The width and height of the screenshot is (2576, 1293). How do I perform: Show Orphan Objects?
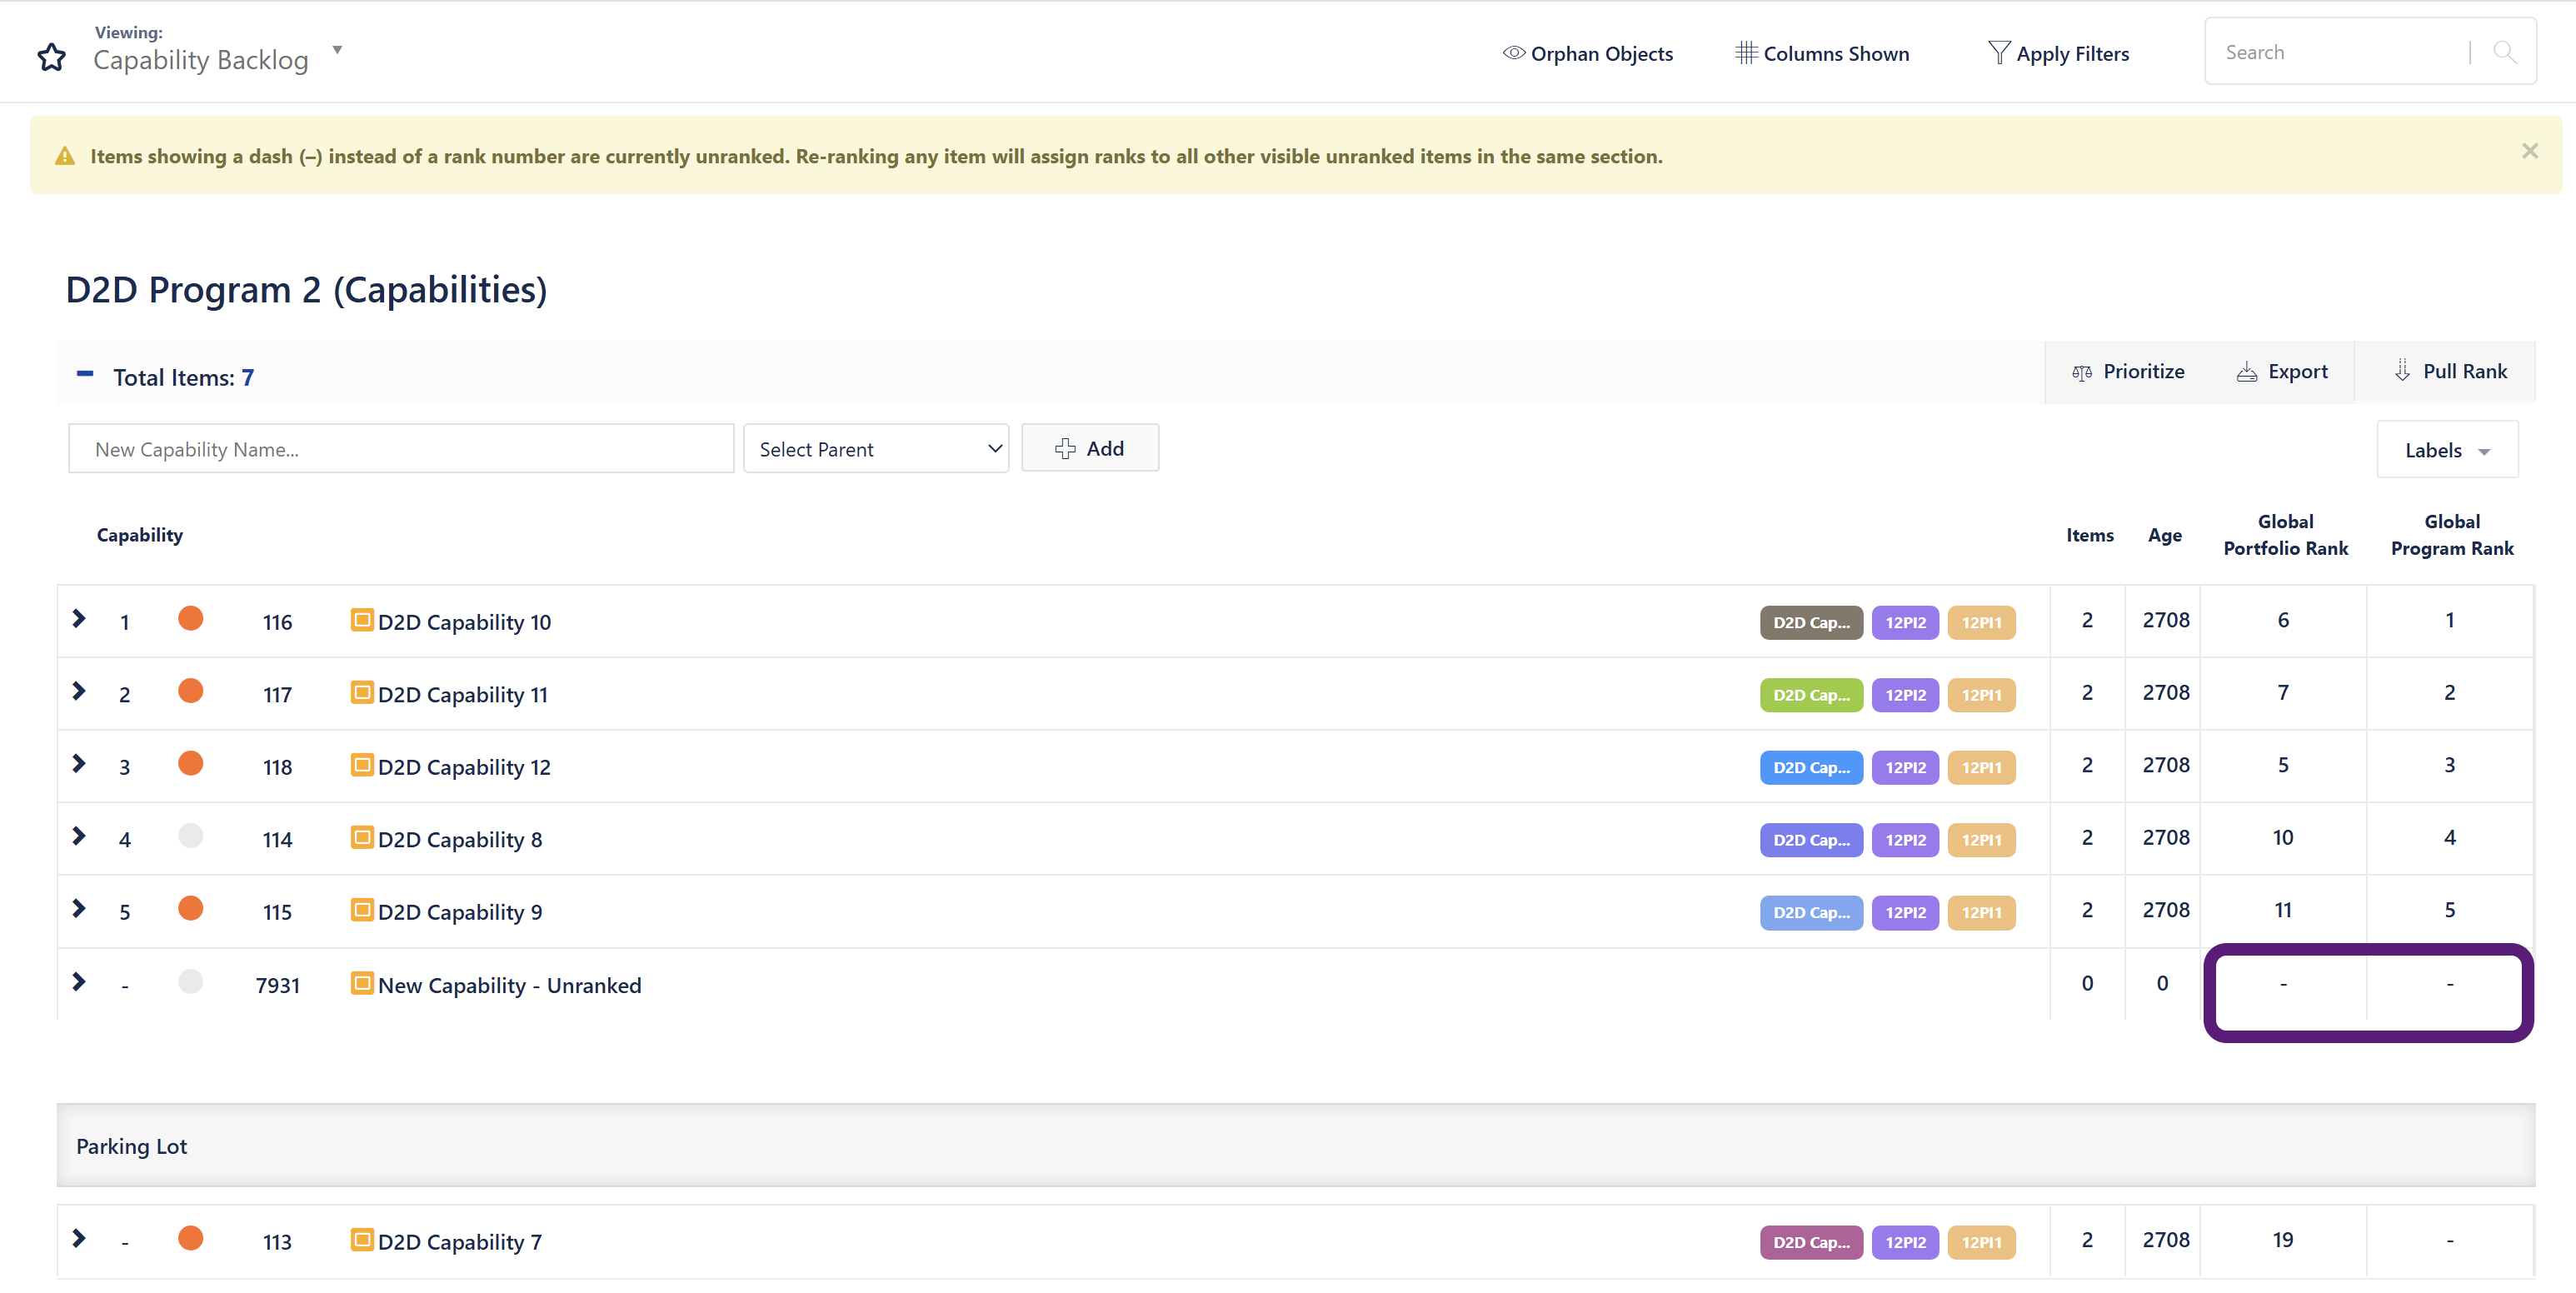[1587, 54]
